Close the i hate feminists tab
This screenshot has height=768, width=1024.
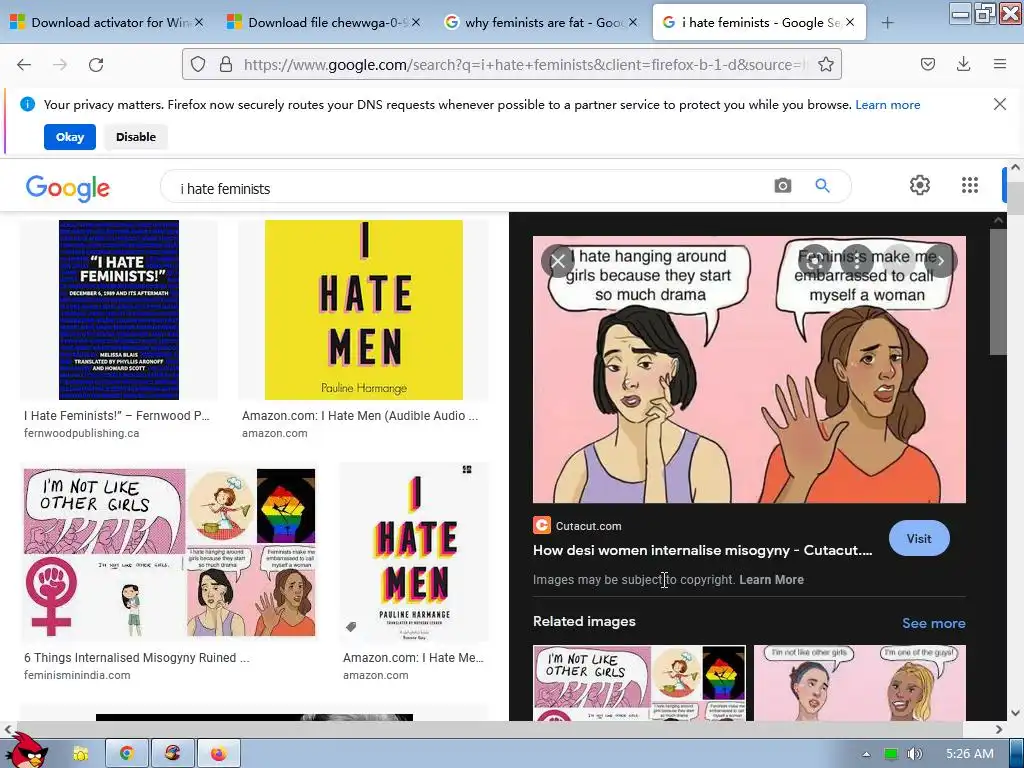pos(850,22)
